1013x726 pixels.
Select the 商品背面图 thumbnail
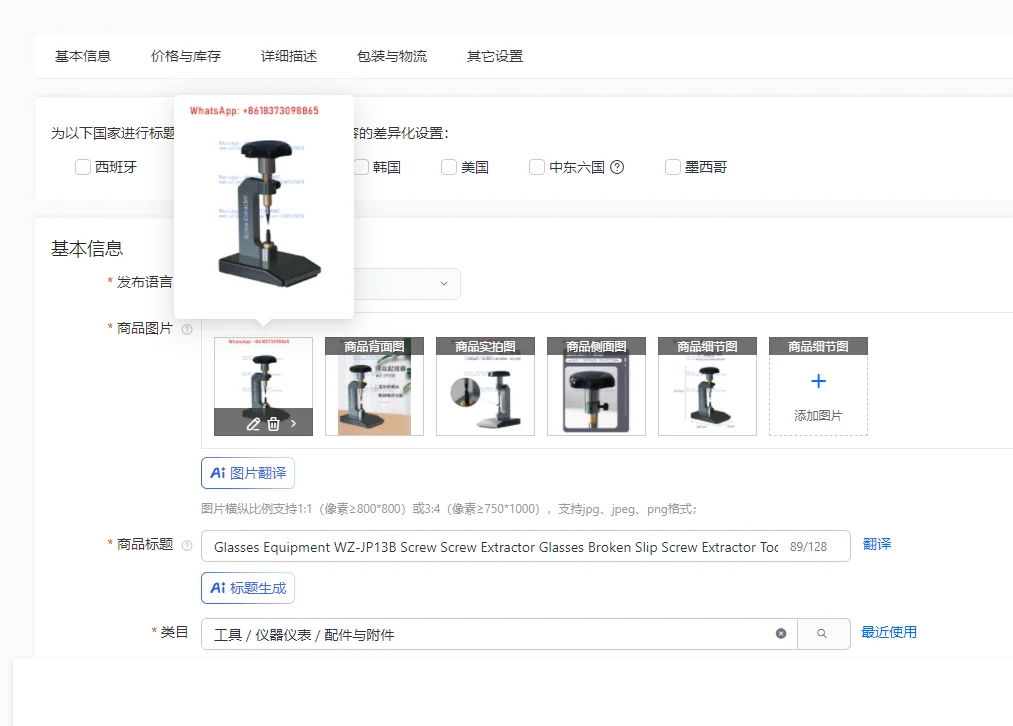pyautogui.click(x=375, y=386)
